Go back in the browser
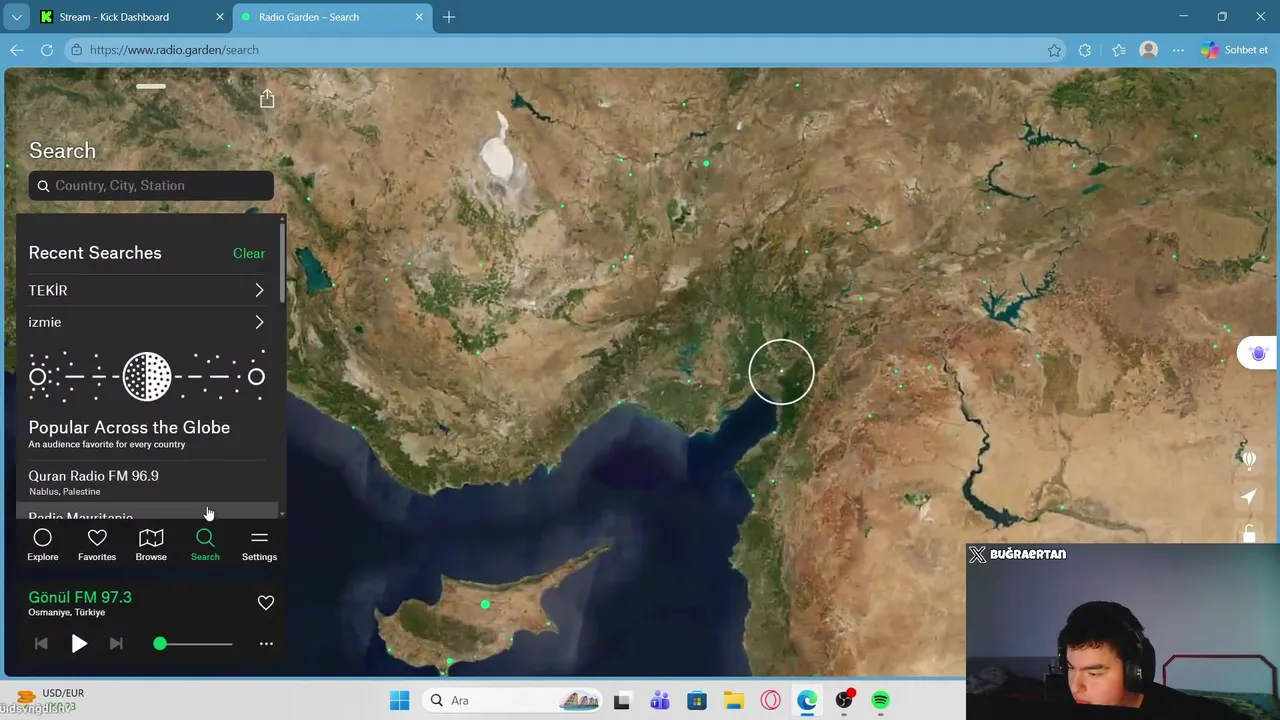This screenshot has width=1280, height=720. pos(17,50)
